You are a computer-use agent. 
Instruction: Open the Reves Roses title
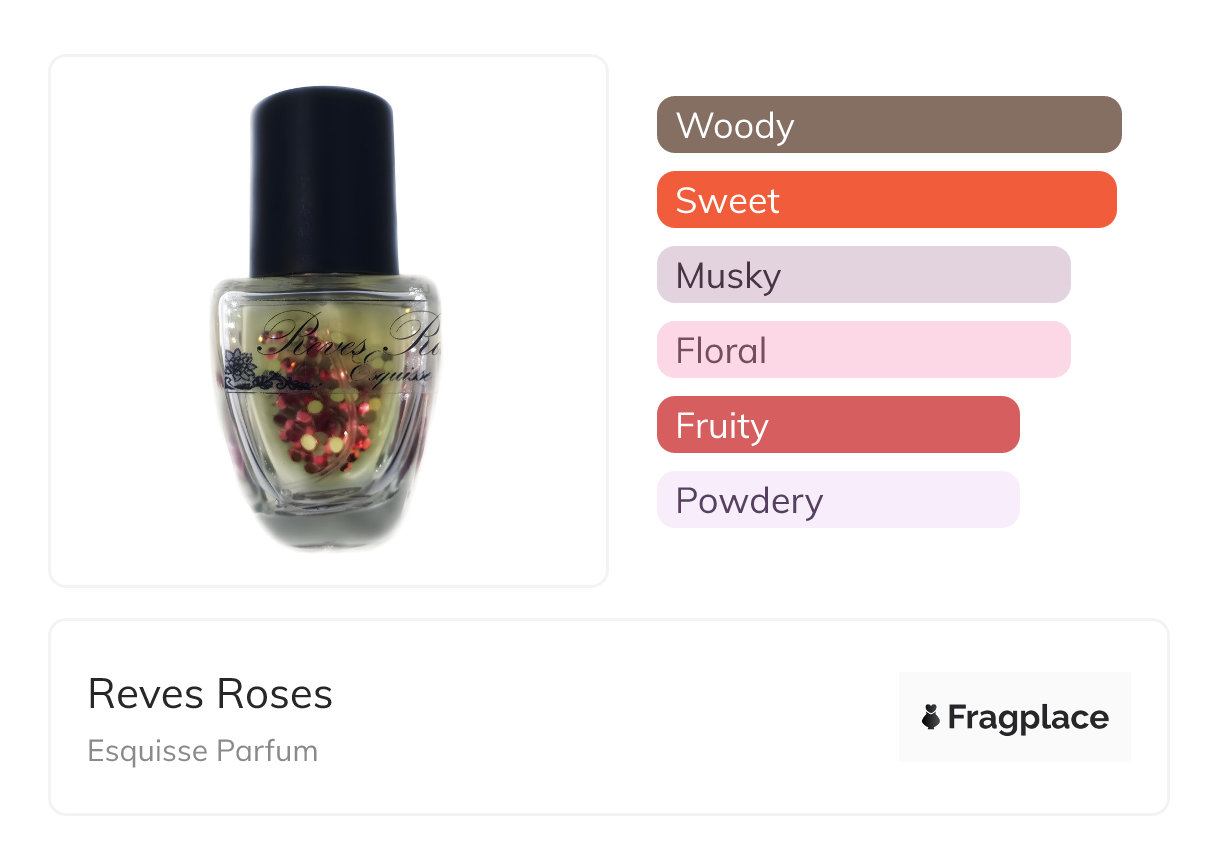(210, 694)
